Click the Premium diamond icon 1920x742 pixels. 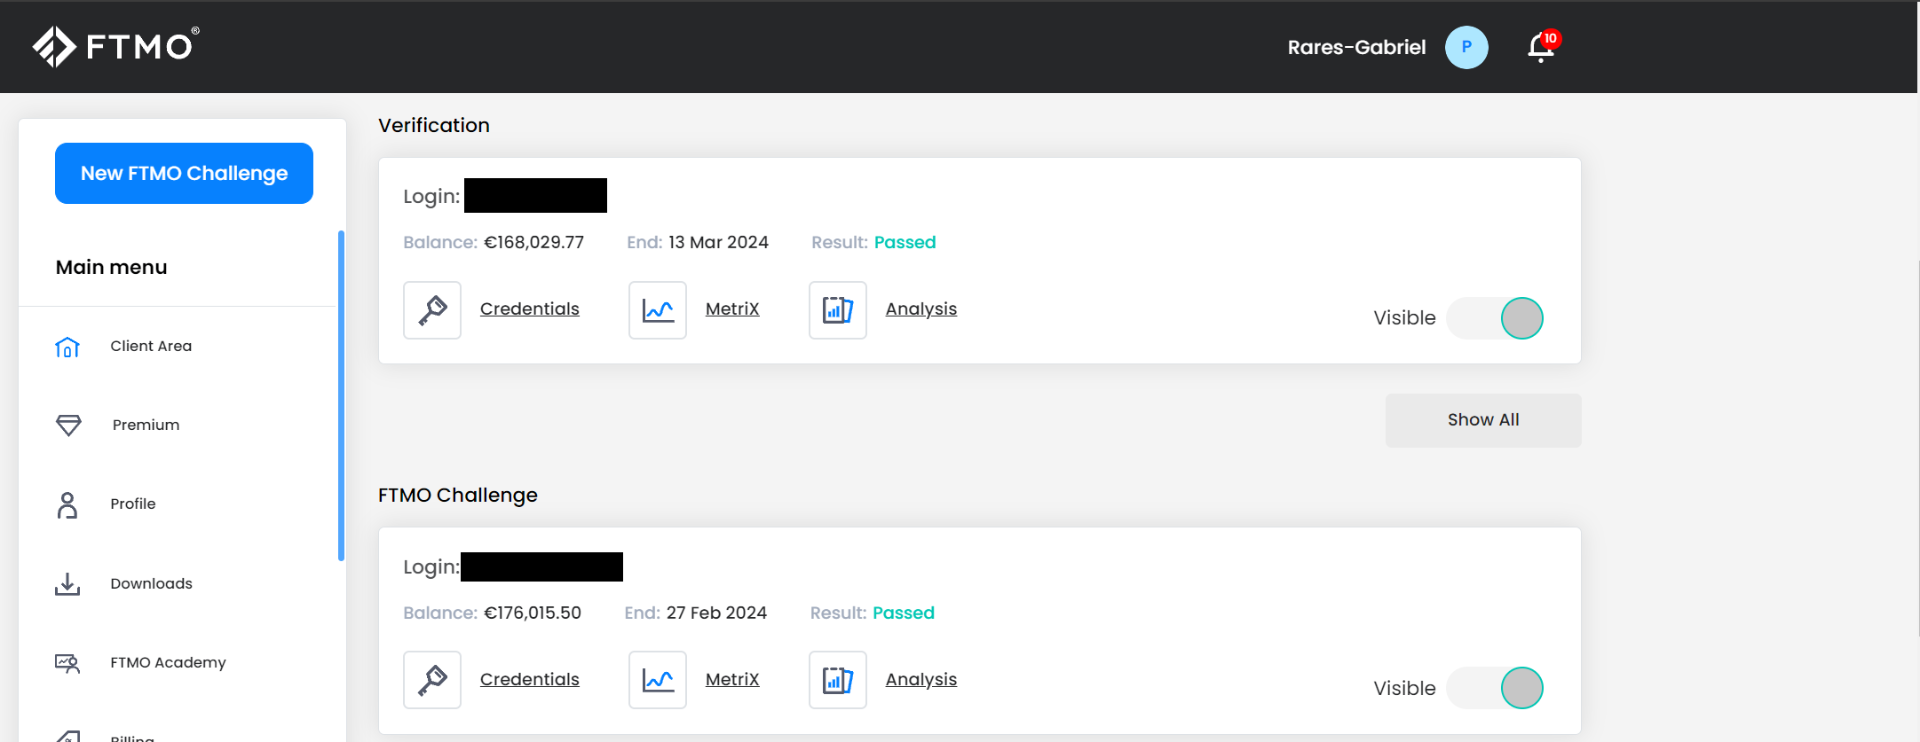coord(68,425)
